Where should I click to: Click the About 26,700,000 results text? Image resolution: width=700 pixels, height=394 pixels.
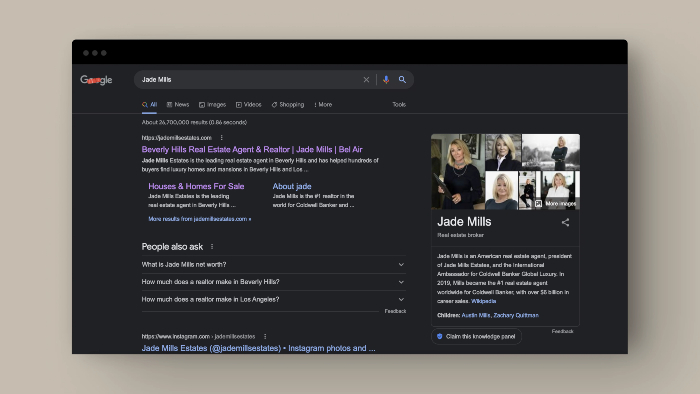pos(194,122)
